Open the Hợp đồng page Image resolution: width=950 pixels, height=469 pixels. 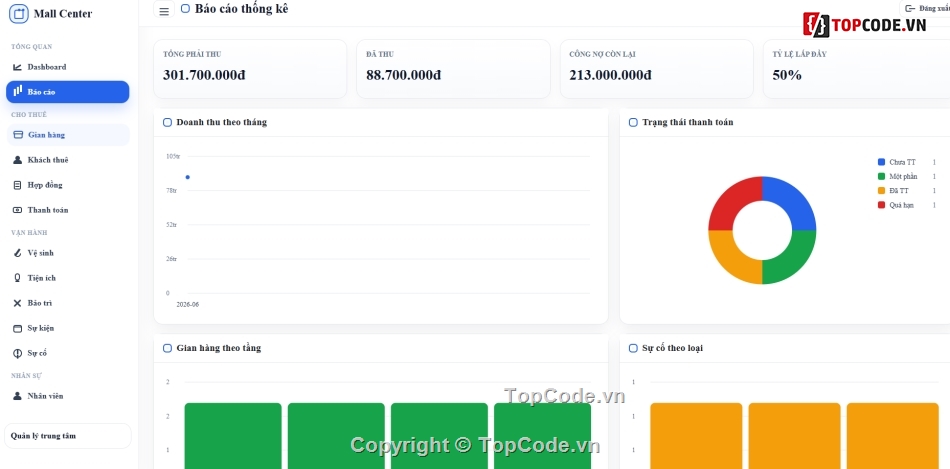[68, 185]
